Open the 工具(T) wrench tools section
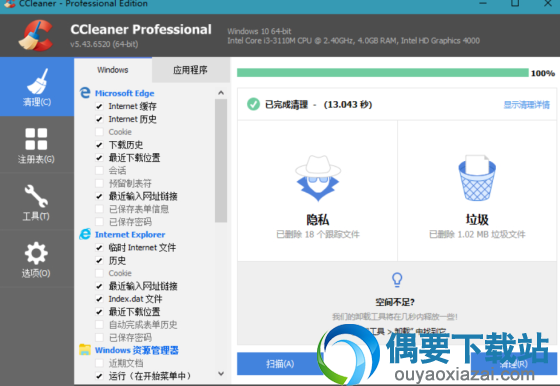Viewport: 560px width, 386px height. (x=37, y=202)
